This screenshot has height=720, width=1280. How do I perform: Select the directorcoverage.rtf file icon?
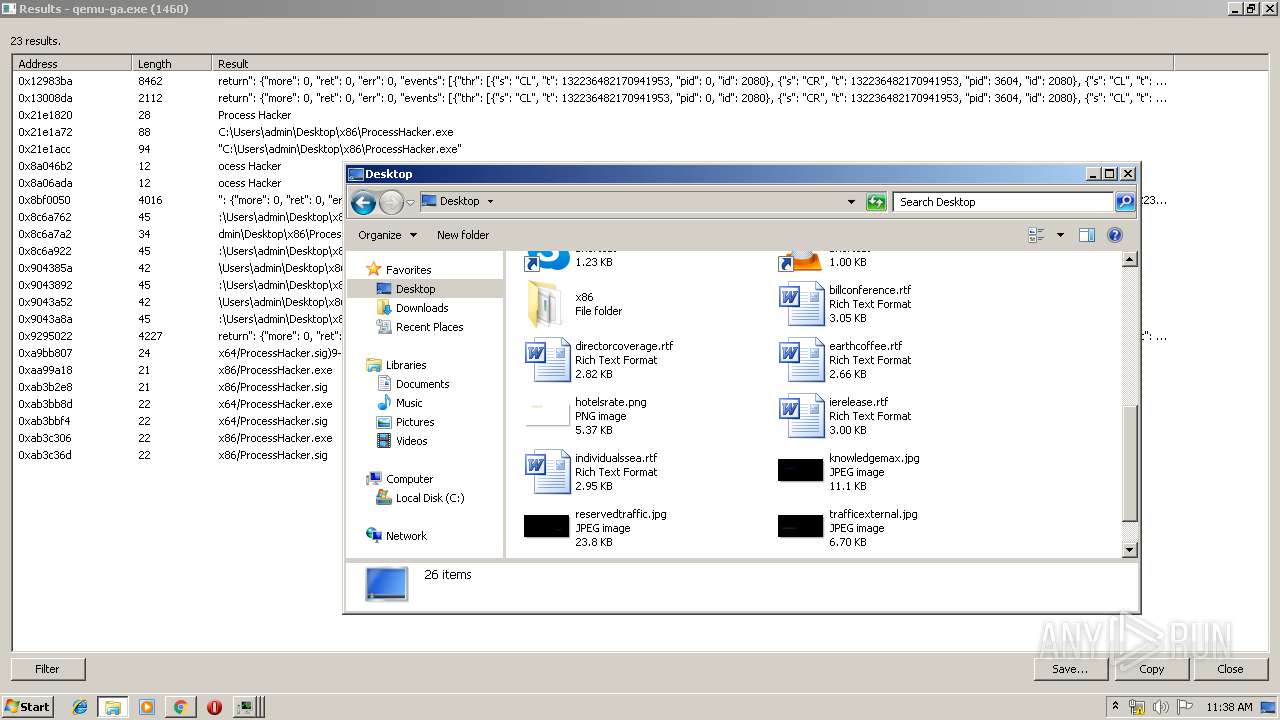tap(547, 360)
